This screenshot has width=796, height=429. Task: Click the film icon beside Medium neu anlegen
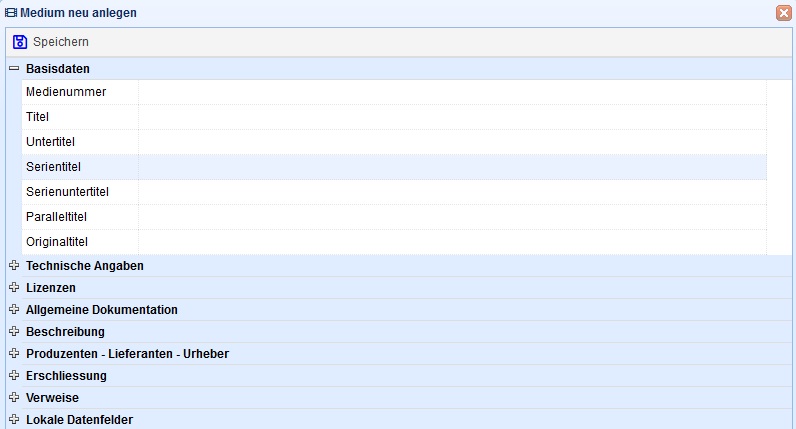click(x=11, y=13)
